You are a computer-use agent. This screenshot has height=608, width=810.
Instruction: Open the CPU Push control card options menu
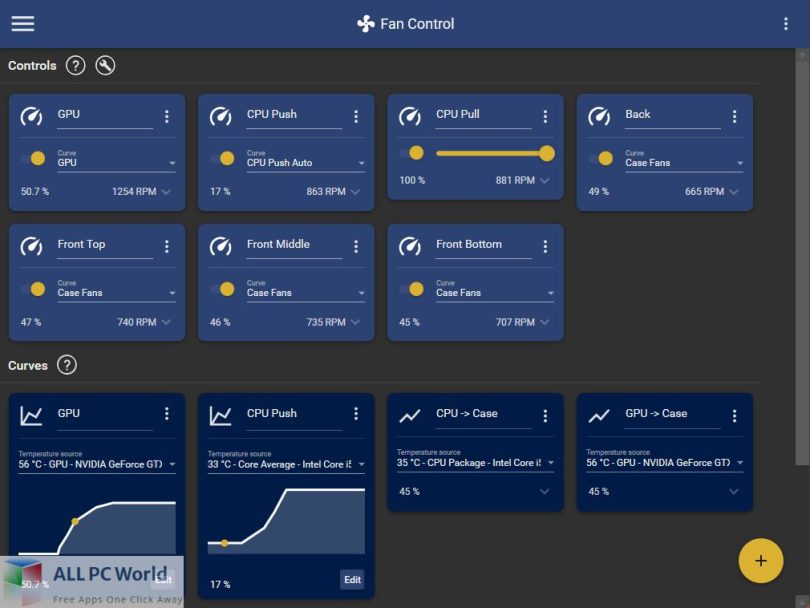tap(356, 116)
